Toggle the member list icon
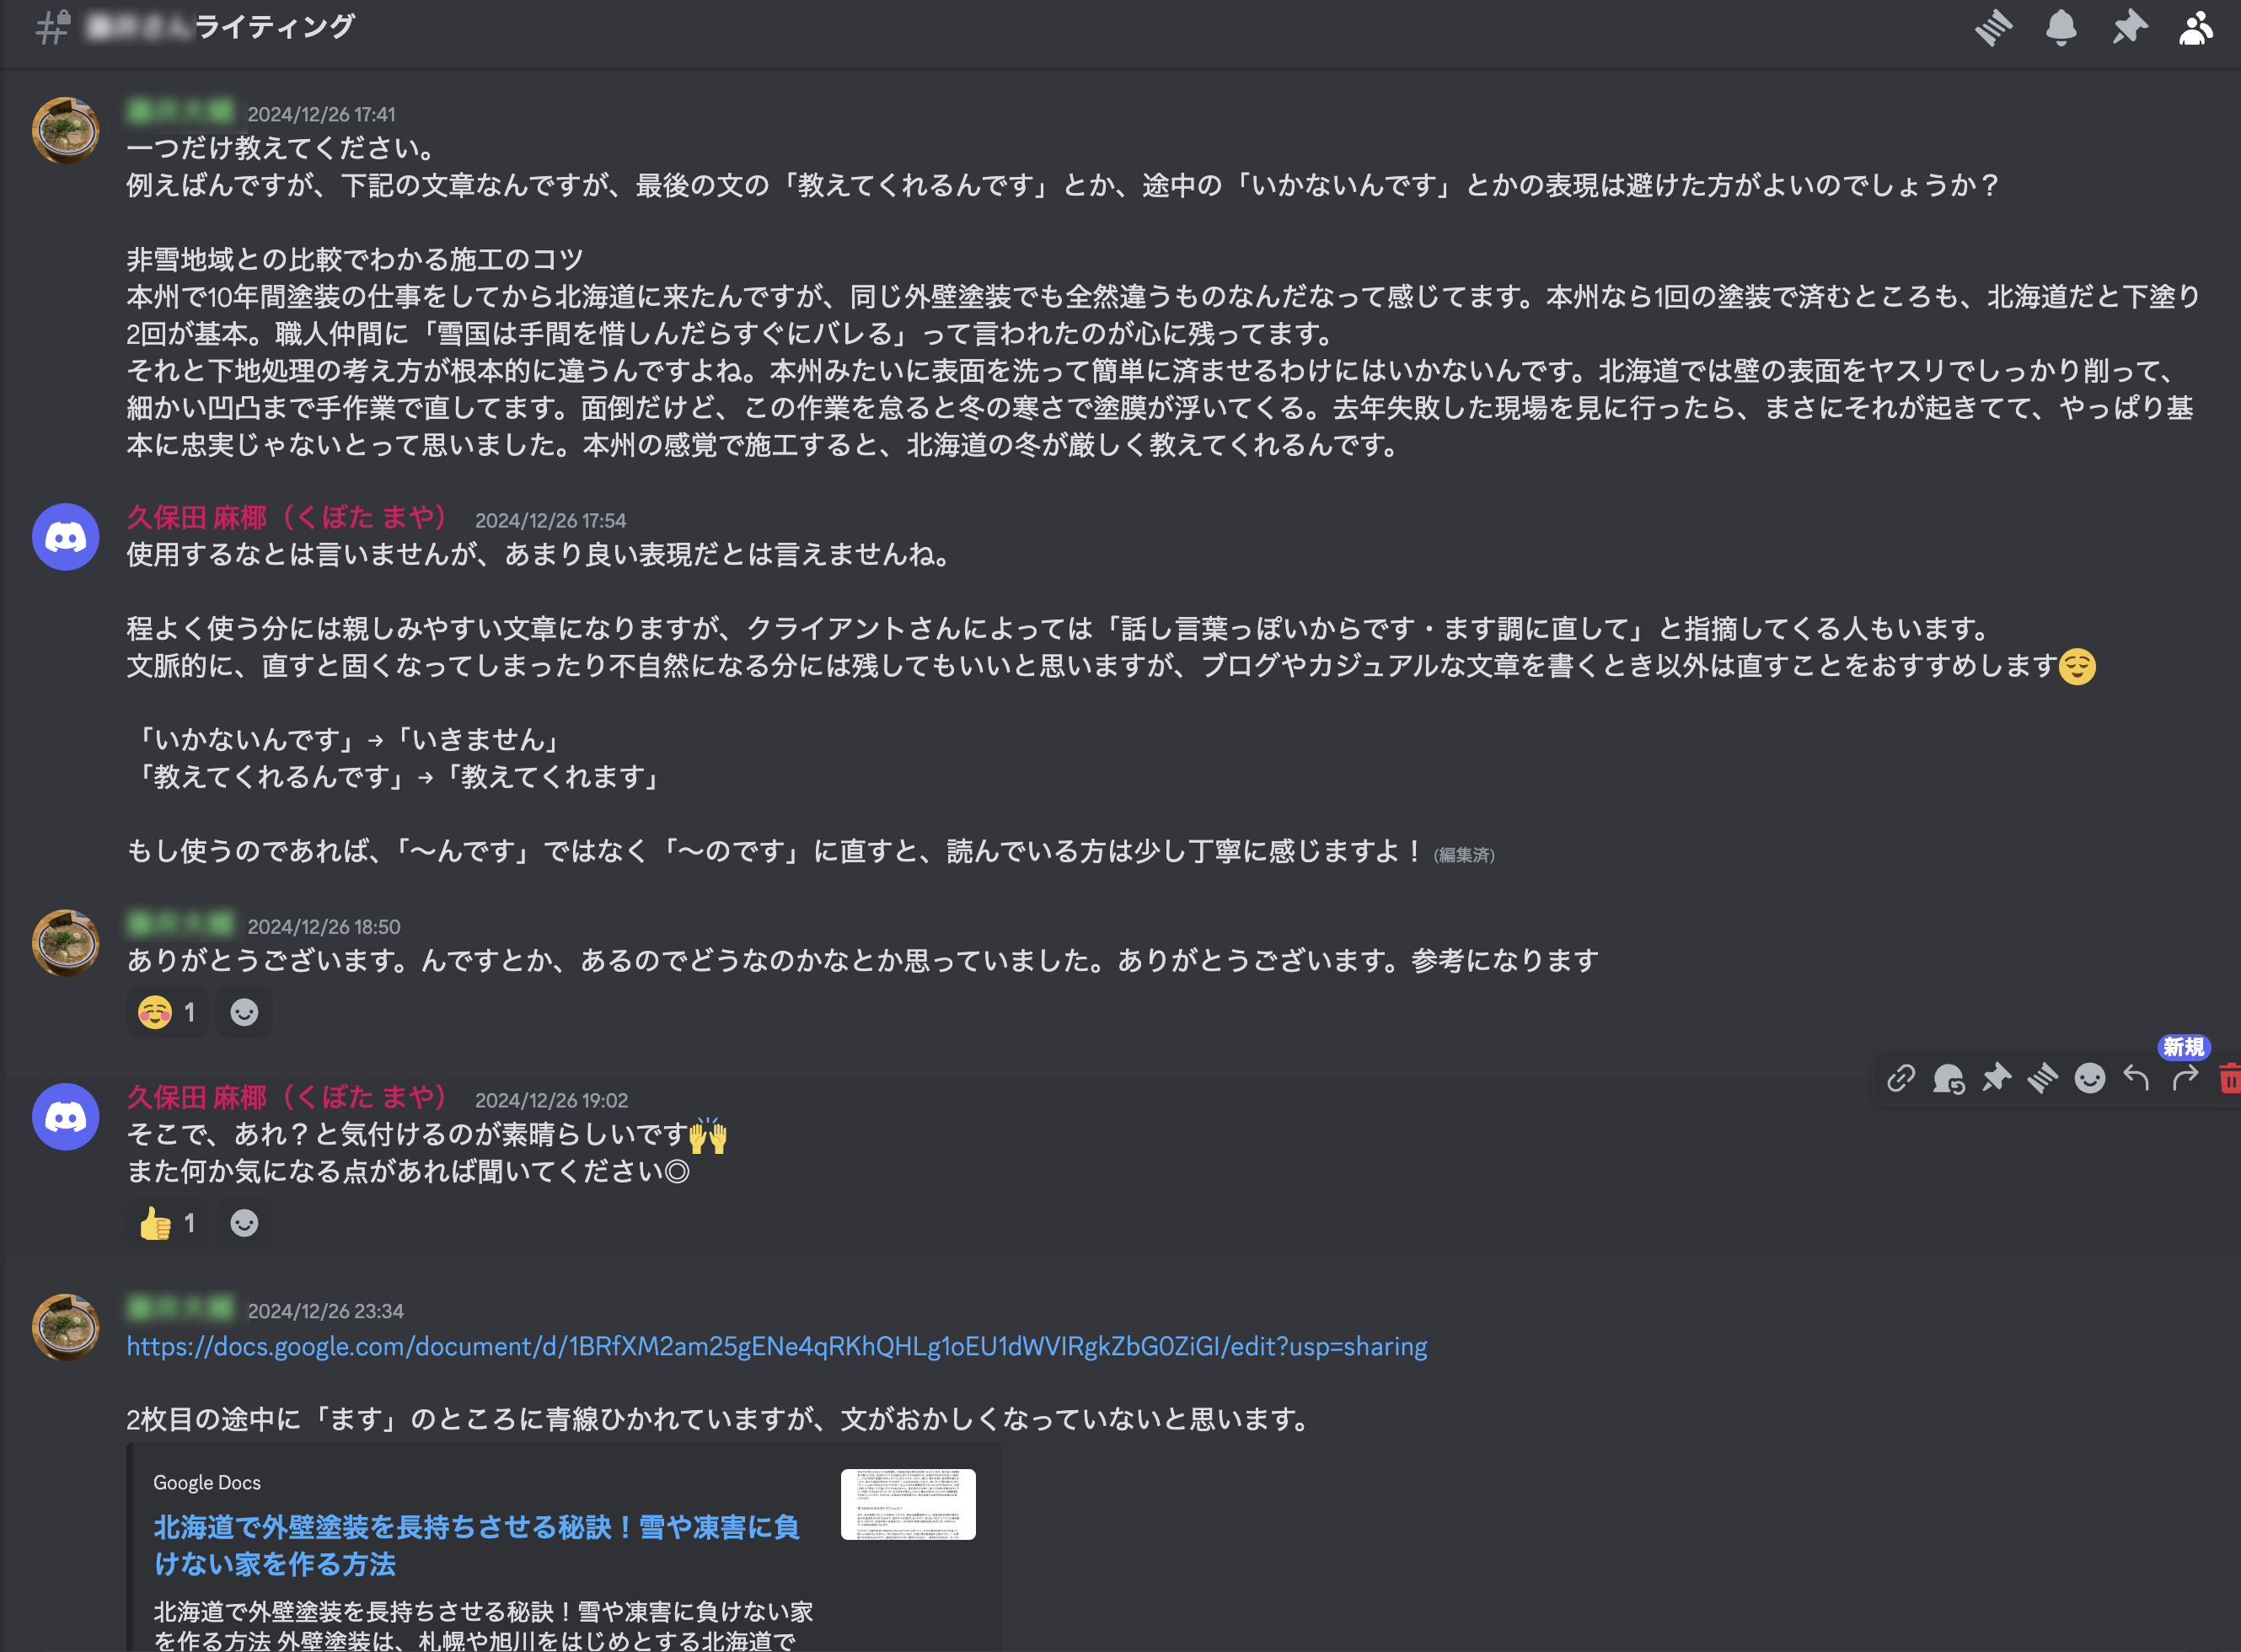The height and width of the screenshot is (1652, 2241). (2196, 27)
